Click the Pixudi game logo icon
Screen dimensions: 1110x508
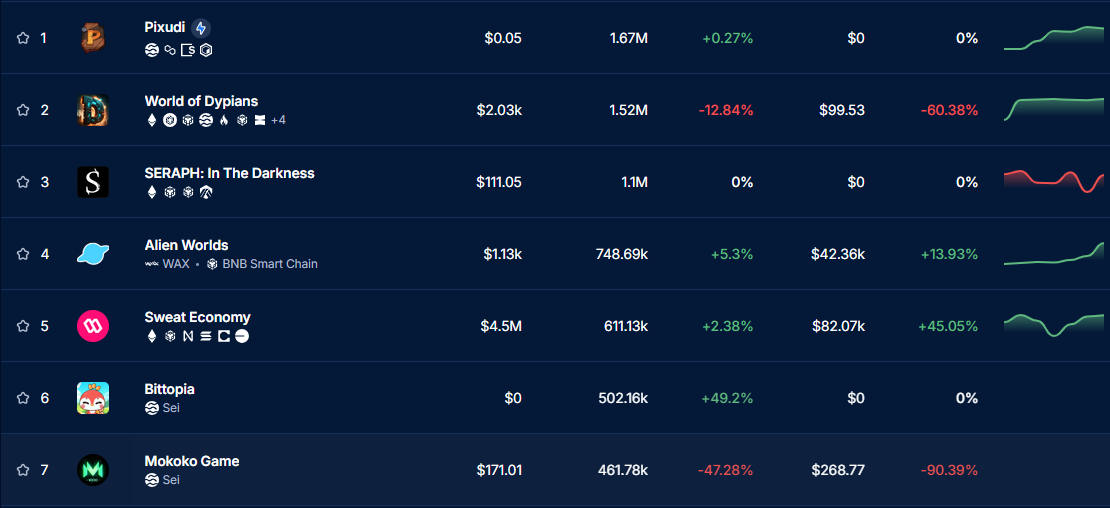click(x=93, y=38)
